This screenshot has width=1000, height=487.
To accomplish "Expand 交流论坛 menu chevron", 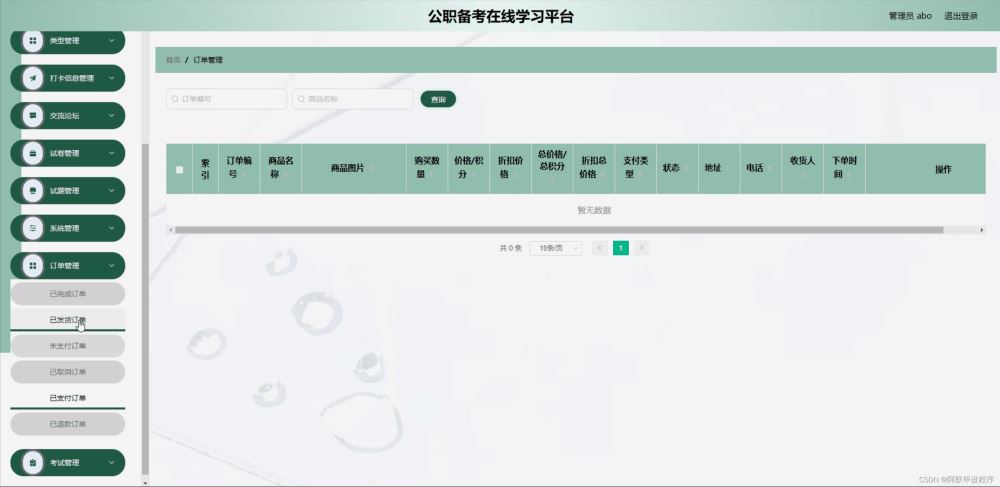I will pos(112,116).
